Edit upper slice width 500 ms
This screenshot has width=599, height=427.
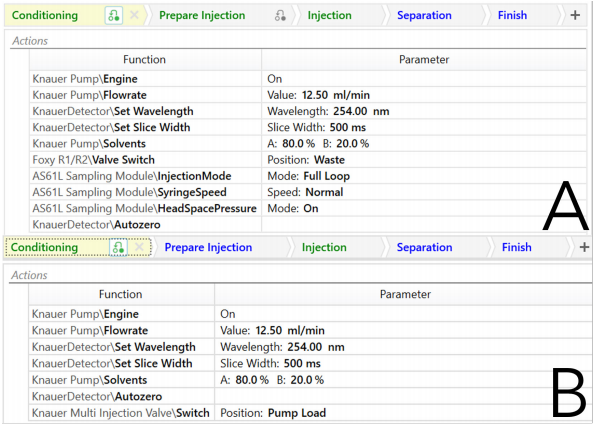point(316,127)
